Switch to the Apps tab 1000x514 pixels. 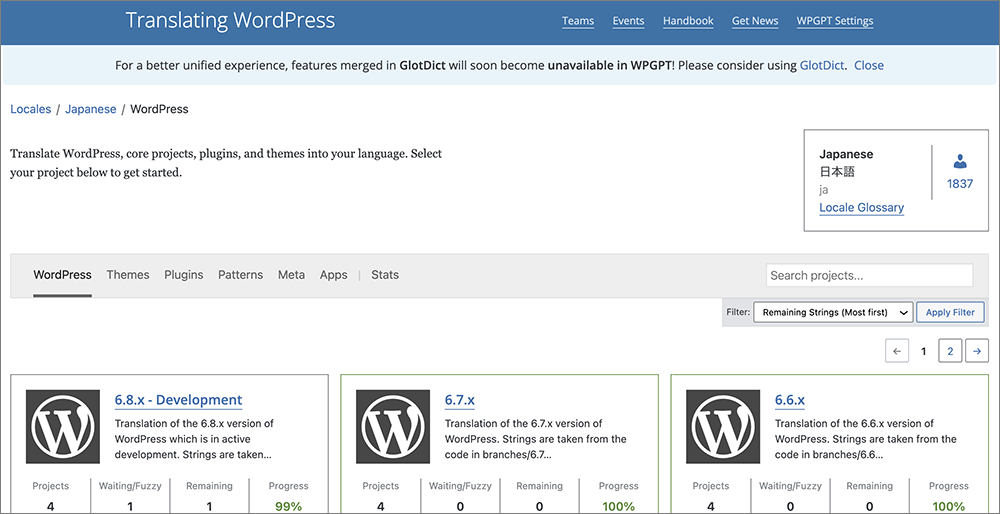pos(334,275)
